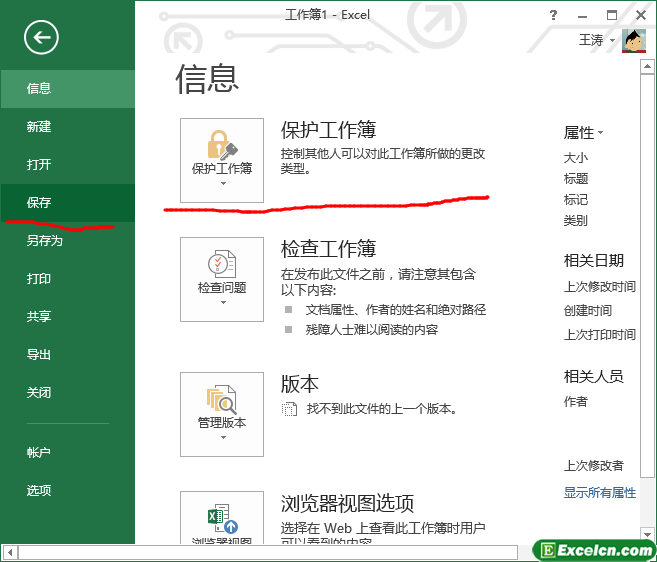Choose 共享 from the left menu
This screenshot has height=562, width=657.
(39, 316)
